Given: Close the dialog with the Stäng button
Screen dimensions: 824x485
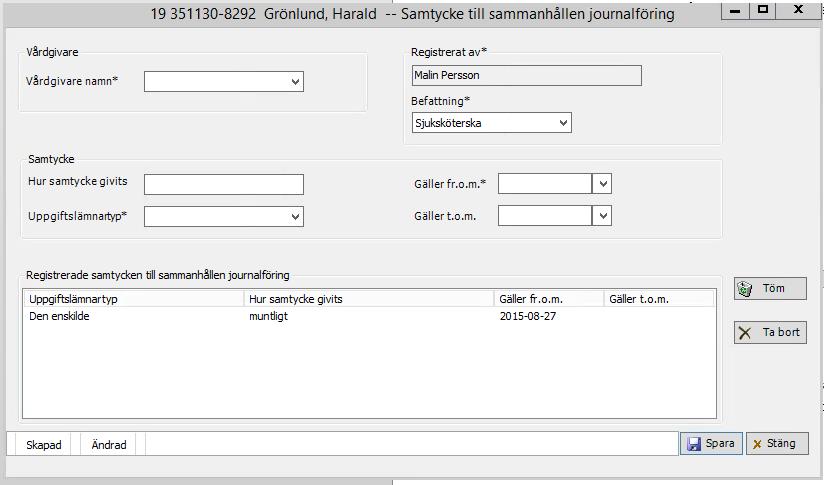Looking at the screenshot, I should [777, 443].
